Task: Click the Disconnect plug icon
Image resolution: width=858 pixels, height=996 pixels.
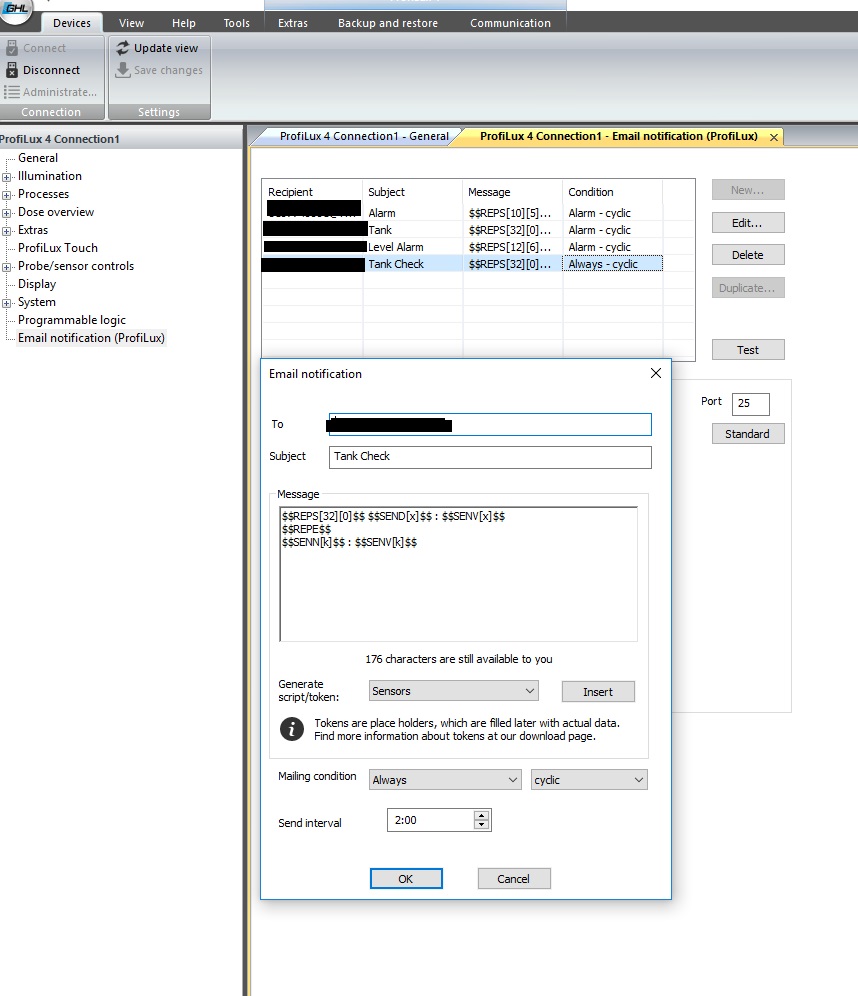Action: pos(11,70)
